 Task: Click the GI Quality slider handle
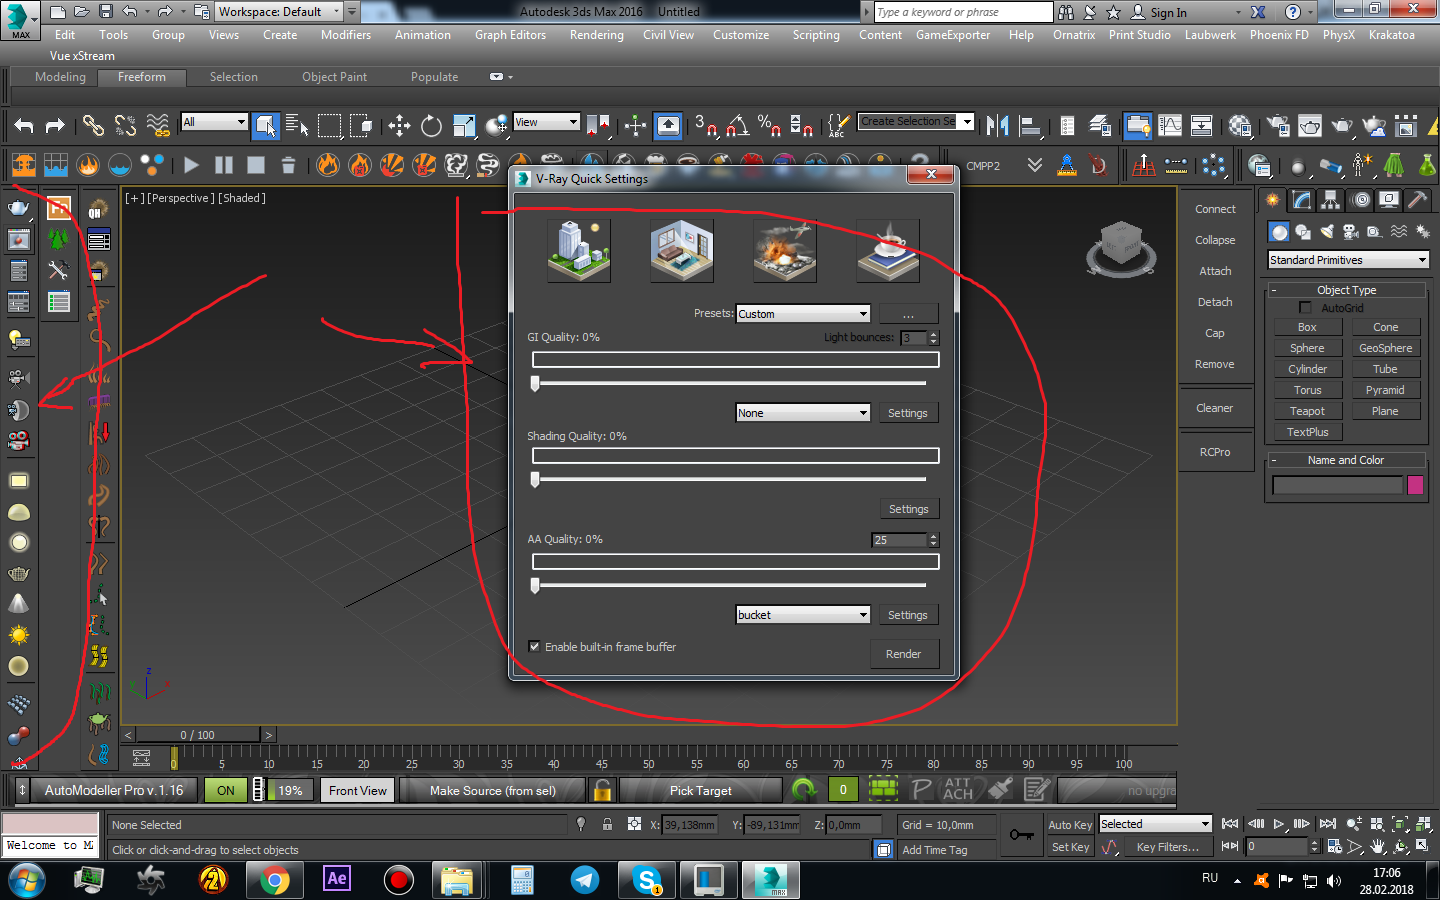pos(535,383)
